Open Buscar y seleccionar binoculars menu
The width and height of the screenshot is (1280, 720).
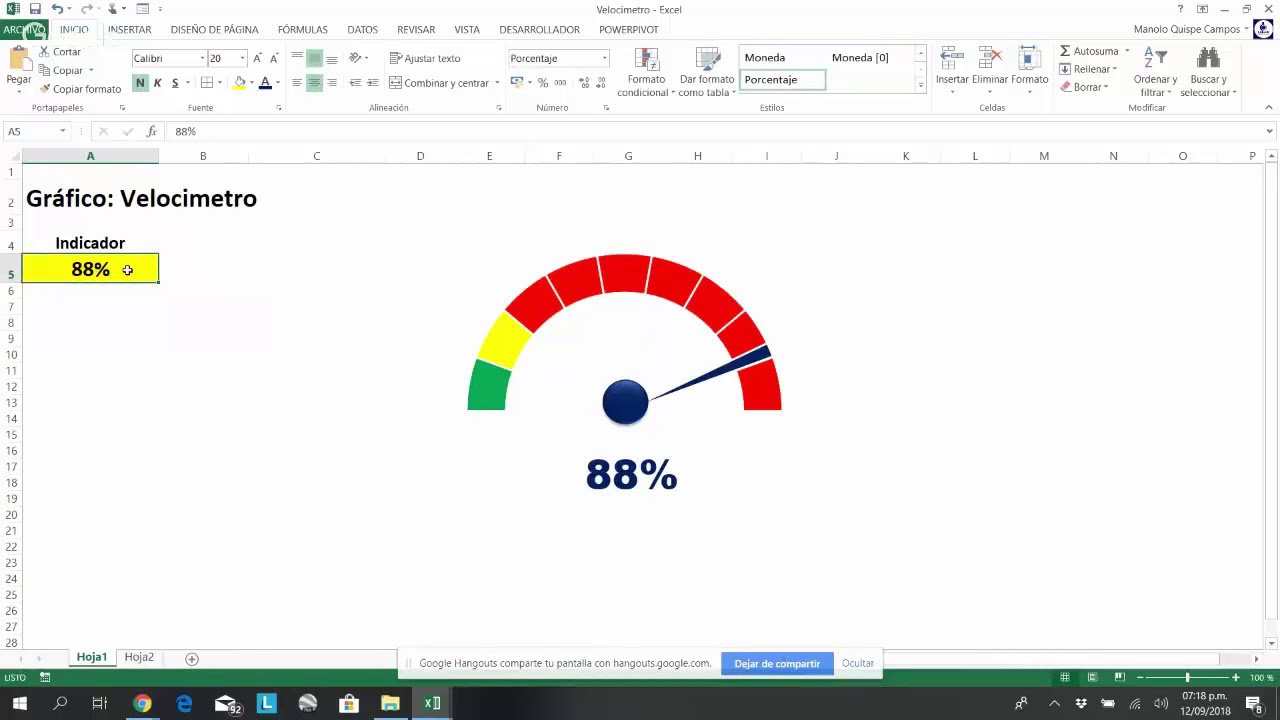pyautogui.click(x=1208, y=72)
